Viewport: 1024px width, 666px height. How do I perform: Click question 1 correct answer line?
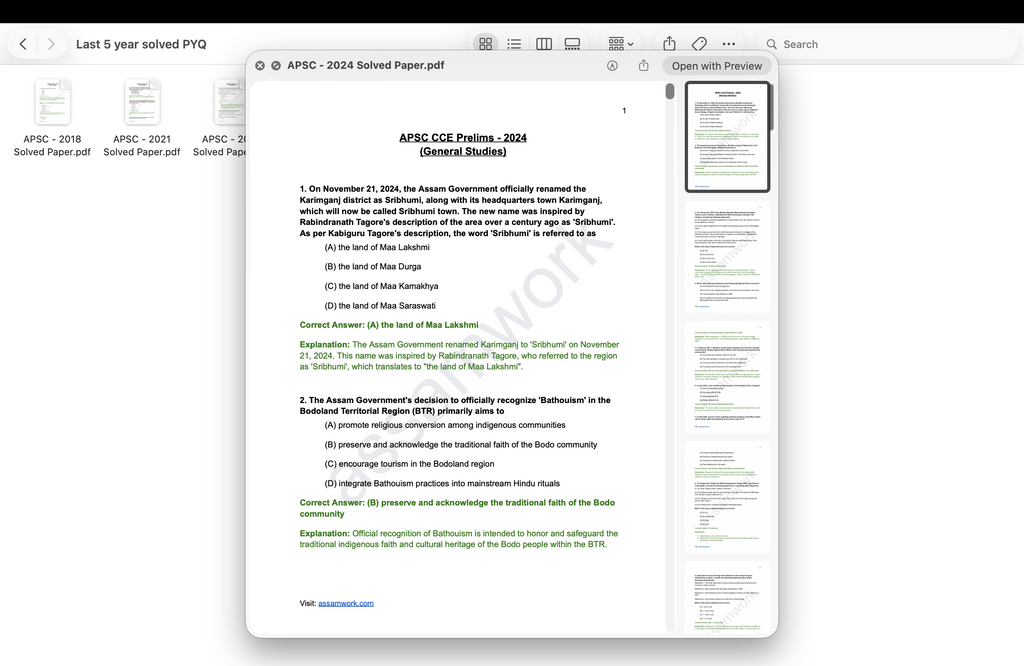[389, 325]
